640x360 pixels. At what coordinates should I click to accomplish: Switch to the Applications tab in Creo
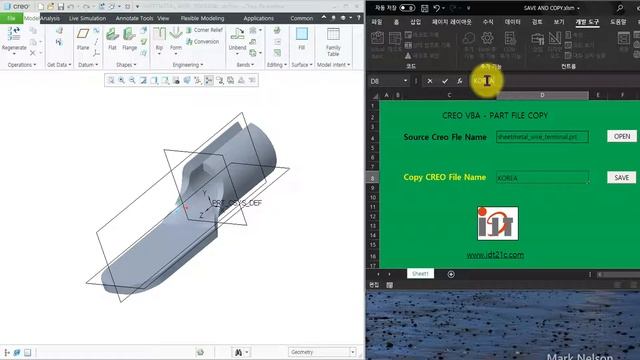click(258, 18)
